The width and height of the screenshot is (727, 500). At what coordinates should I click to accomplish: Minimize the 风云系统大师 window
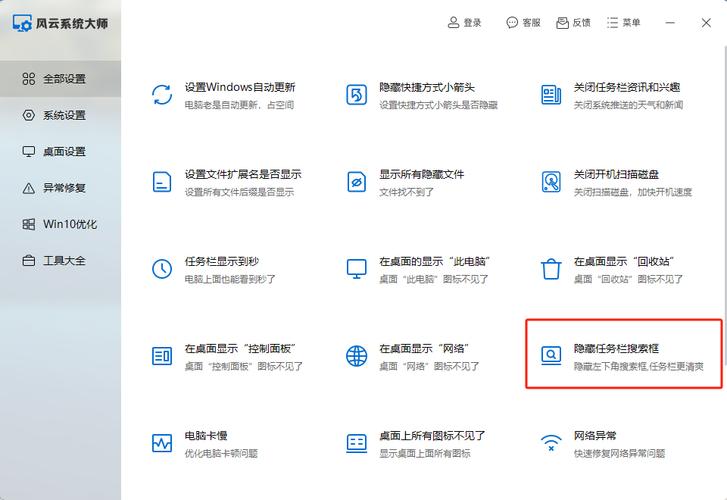pyautogui.click(x=670, y=22)
